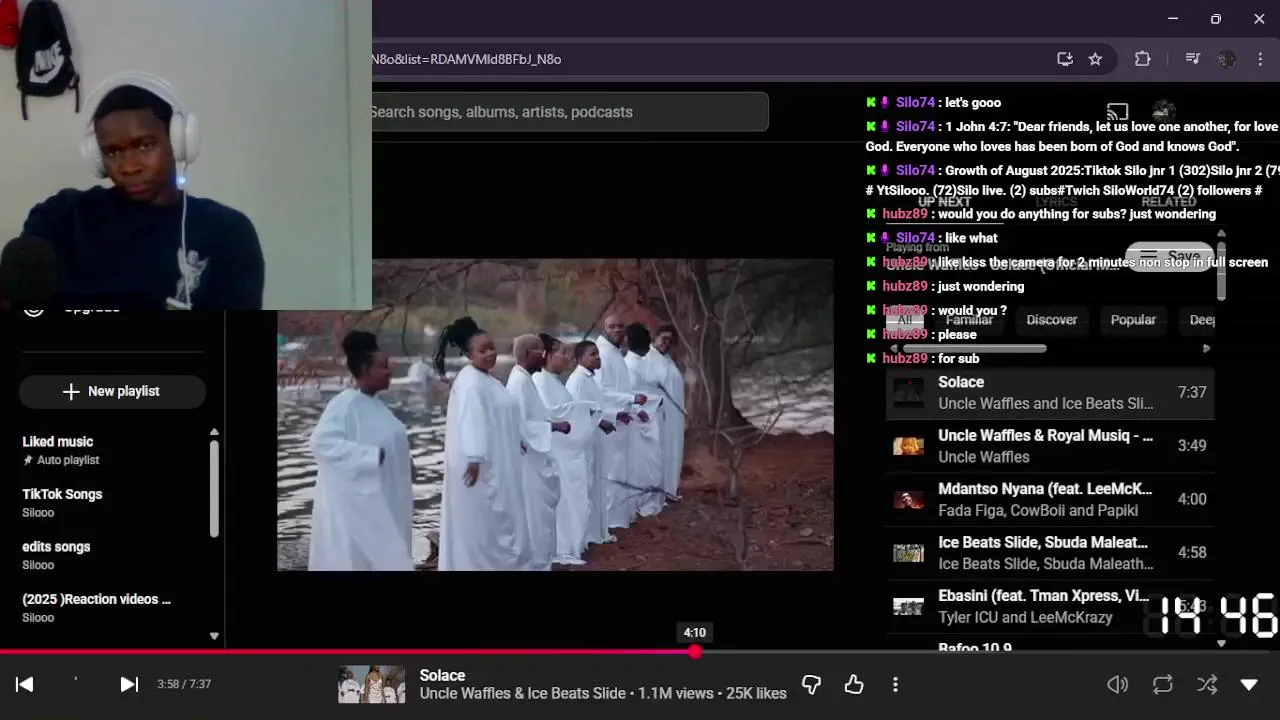Play Ebasini by Tyler ICU from queue
The width and height of the screenshot is (1280, 720).
1050,606
